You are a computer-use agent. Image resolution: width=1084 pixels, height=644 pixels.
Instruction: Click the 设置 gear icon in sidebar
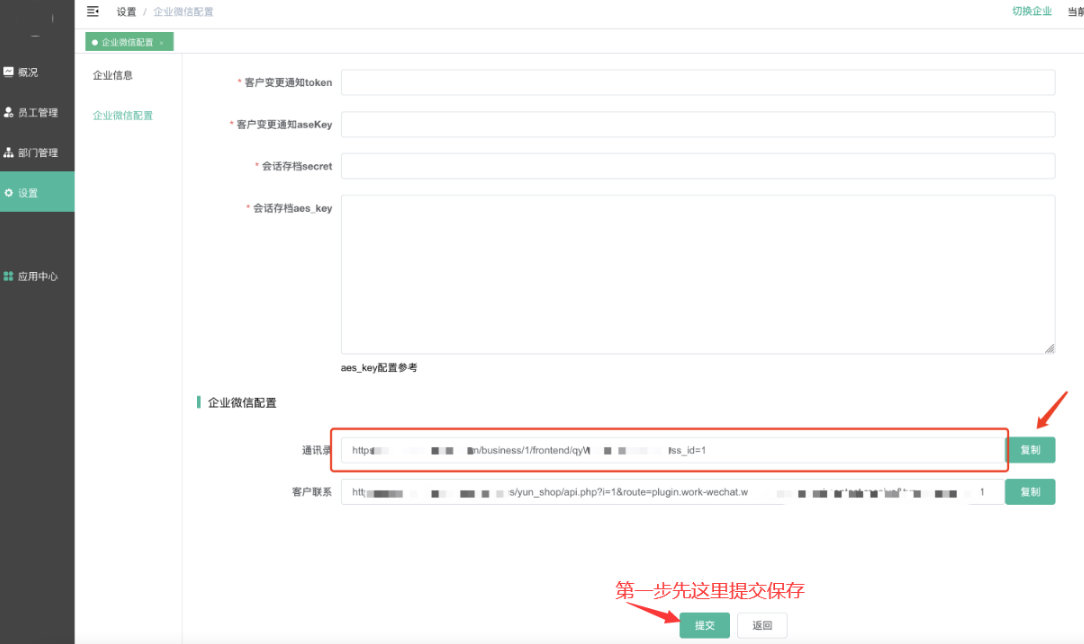tap(9, 192)
